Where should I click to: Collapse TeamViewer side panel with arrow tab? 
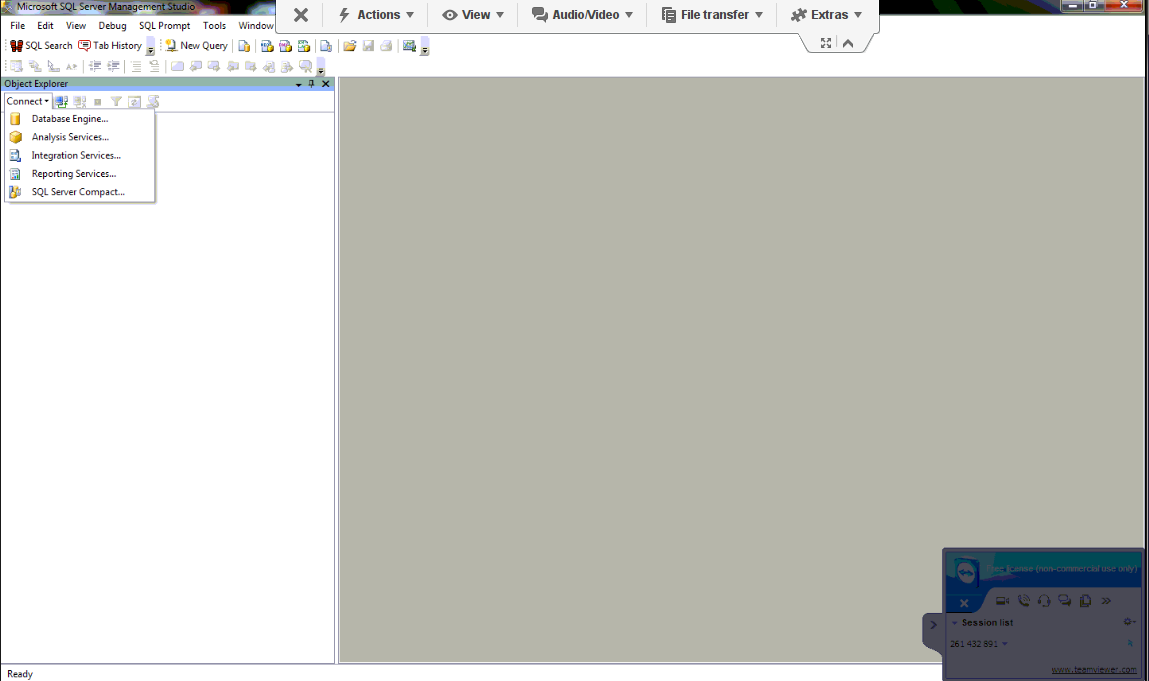click(x=933, y=625)
